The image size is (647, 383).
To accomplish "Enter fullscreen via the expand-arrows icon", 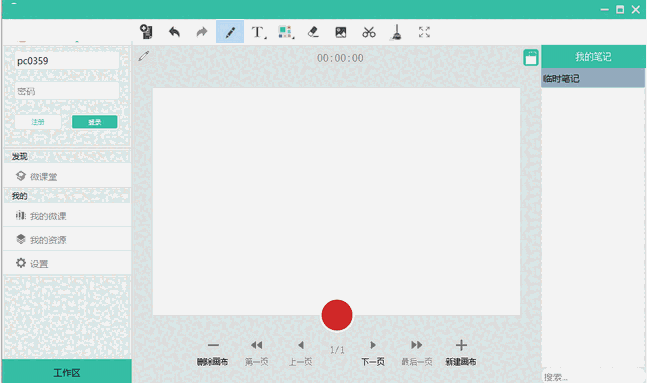I will 424,32.
